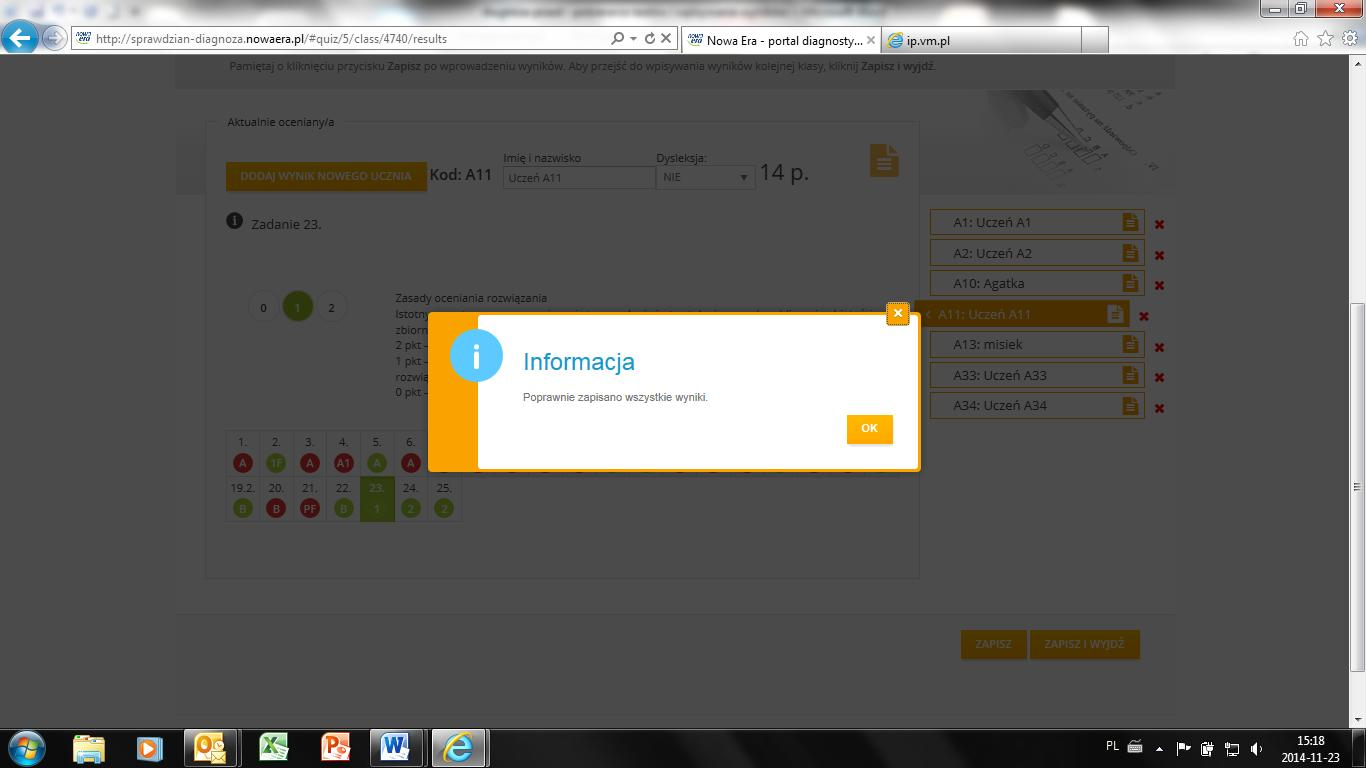This screenshot has width=1366, height=768.
Task: Go to question 5 in the grid
Action: point(377,453)
